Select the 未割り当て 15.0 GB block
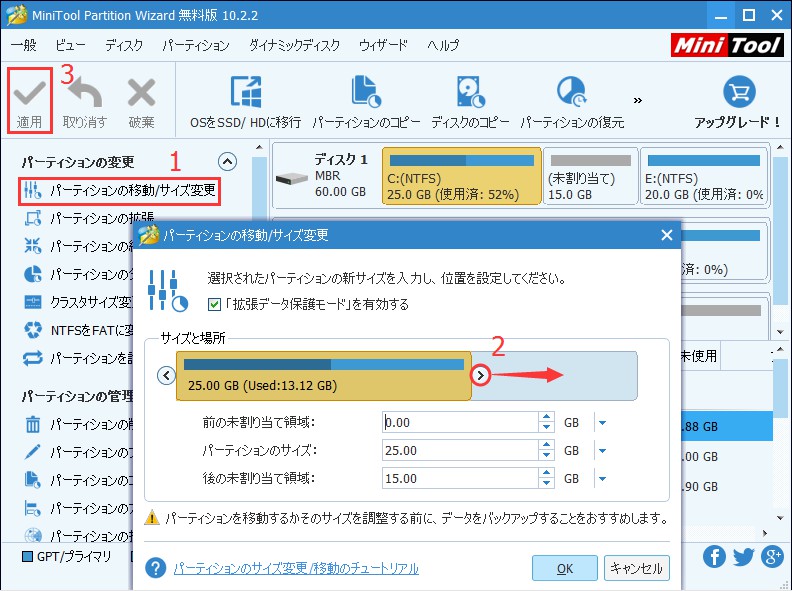This screenshot has height=591, width=792. (x=590, y=176)
